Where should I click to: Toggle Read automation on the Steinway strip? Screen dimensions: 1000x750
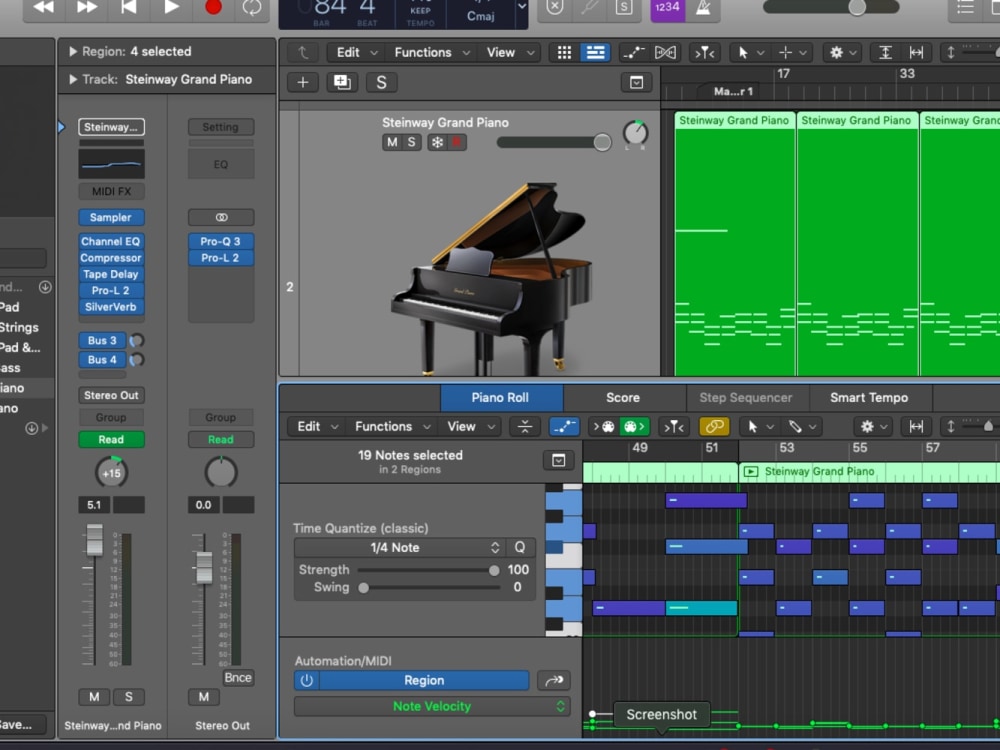pyautogui.click(x=112, y=439)
